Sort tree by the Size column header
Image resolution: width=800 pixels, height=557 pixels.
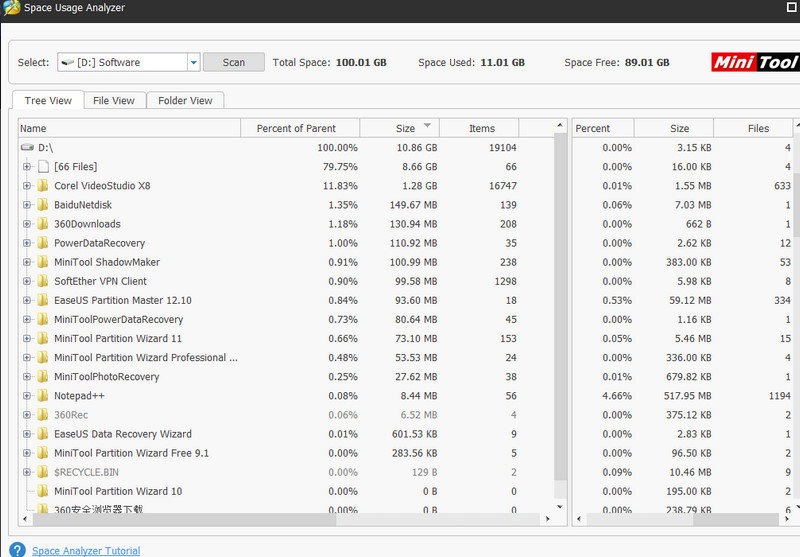tap(399, 129)
